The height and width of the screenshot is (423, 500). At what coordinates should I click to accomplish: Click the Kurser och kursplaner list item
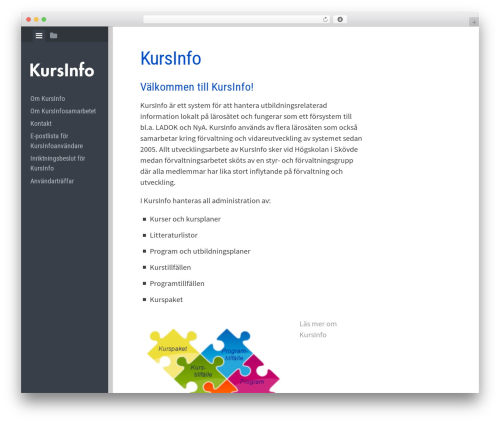tap(185, 219)
